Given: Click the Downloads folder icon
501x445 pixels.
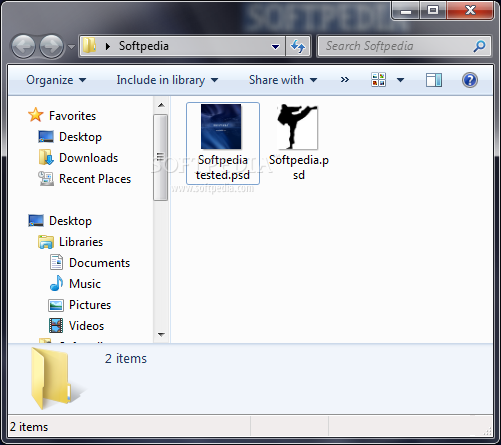Looking at the screenshot, I should pos(46,157).
